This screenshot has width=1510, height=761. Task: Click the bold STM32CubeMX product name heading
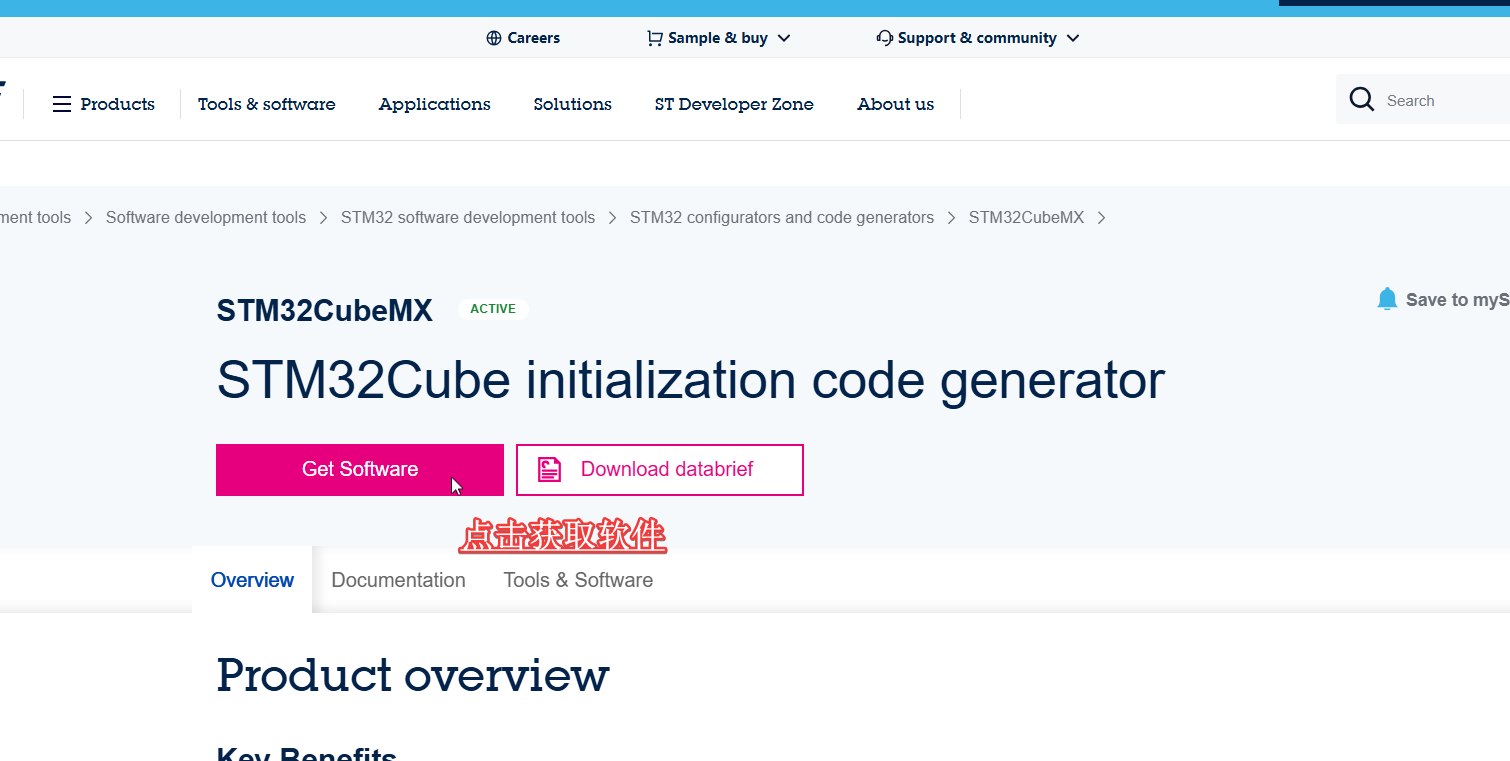point(325,311)
